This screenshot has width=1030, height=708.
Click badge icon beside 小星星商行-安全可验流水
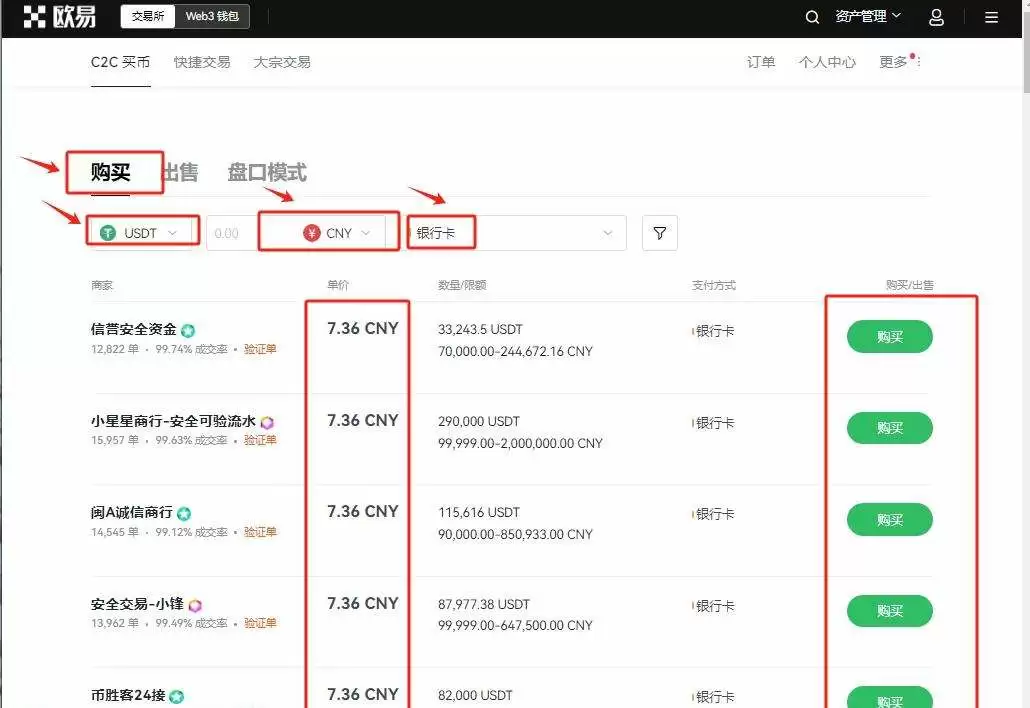click(267, 422)
